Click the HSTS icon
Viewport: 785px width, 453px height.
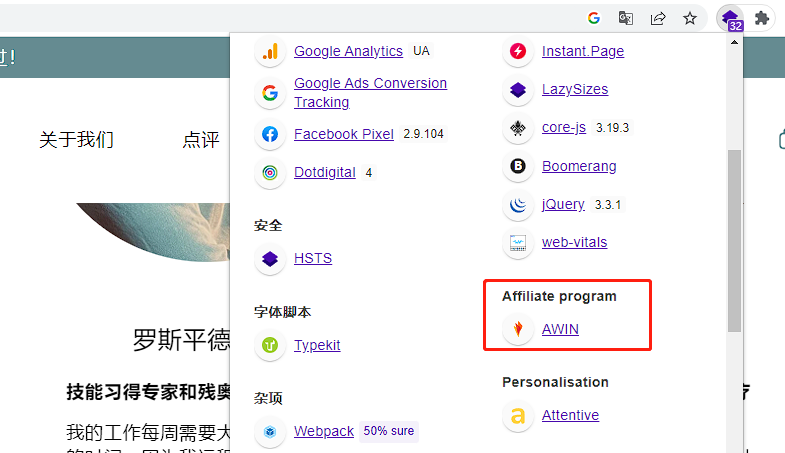(270, 259)
